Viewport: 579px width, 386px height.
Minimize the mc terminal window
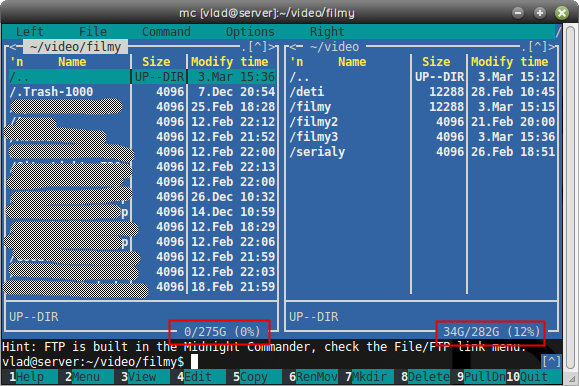[518, 13]
